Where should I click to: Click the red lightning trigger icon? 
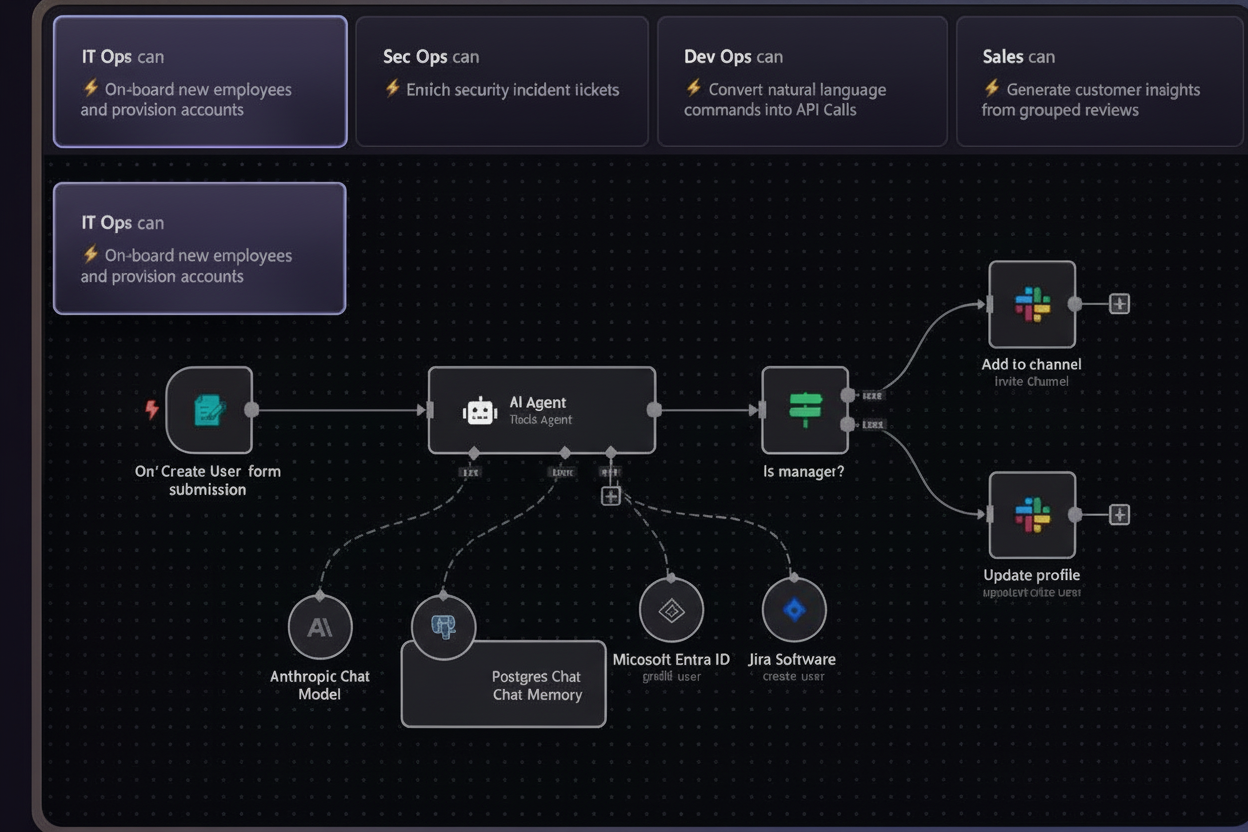(x=152, y=410)
